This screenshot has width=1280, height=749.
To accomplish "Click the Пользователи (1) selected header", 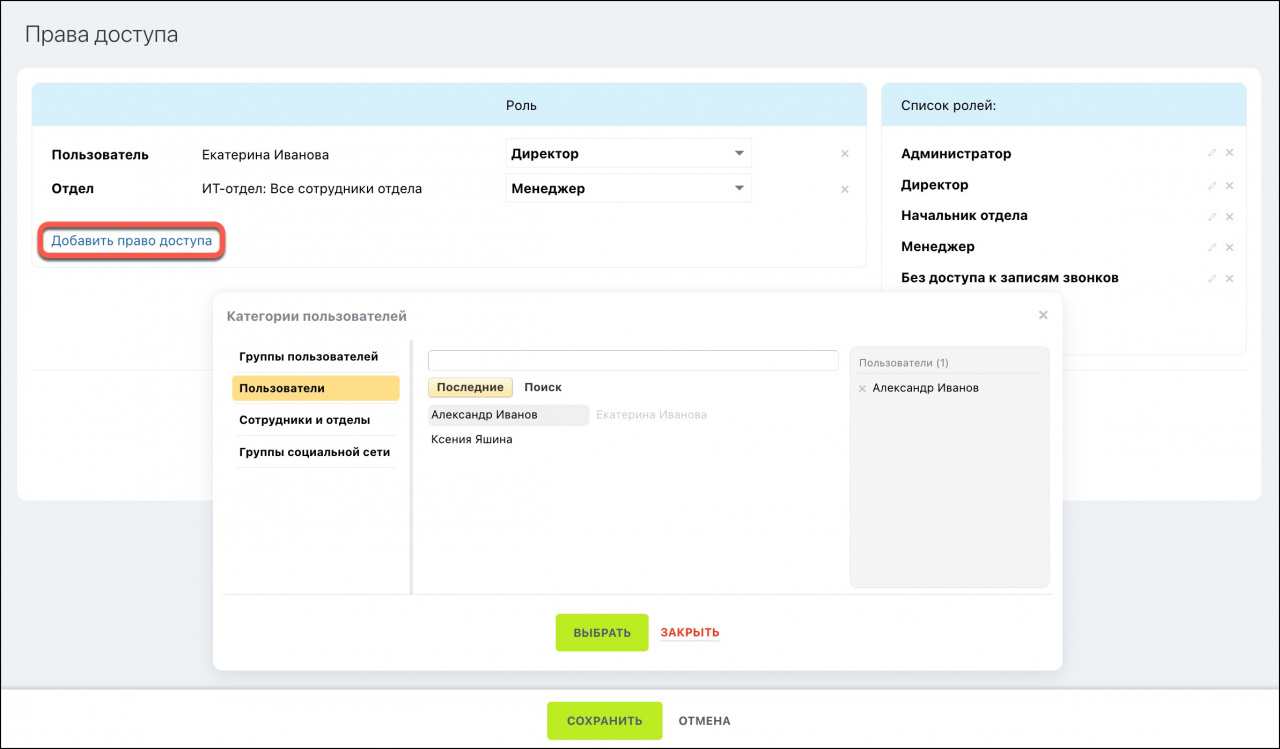I will (904, 363).
